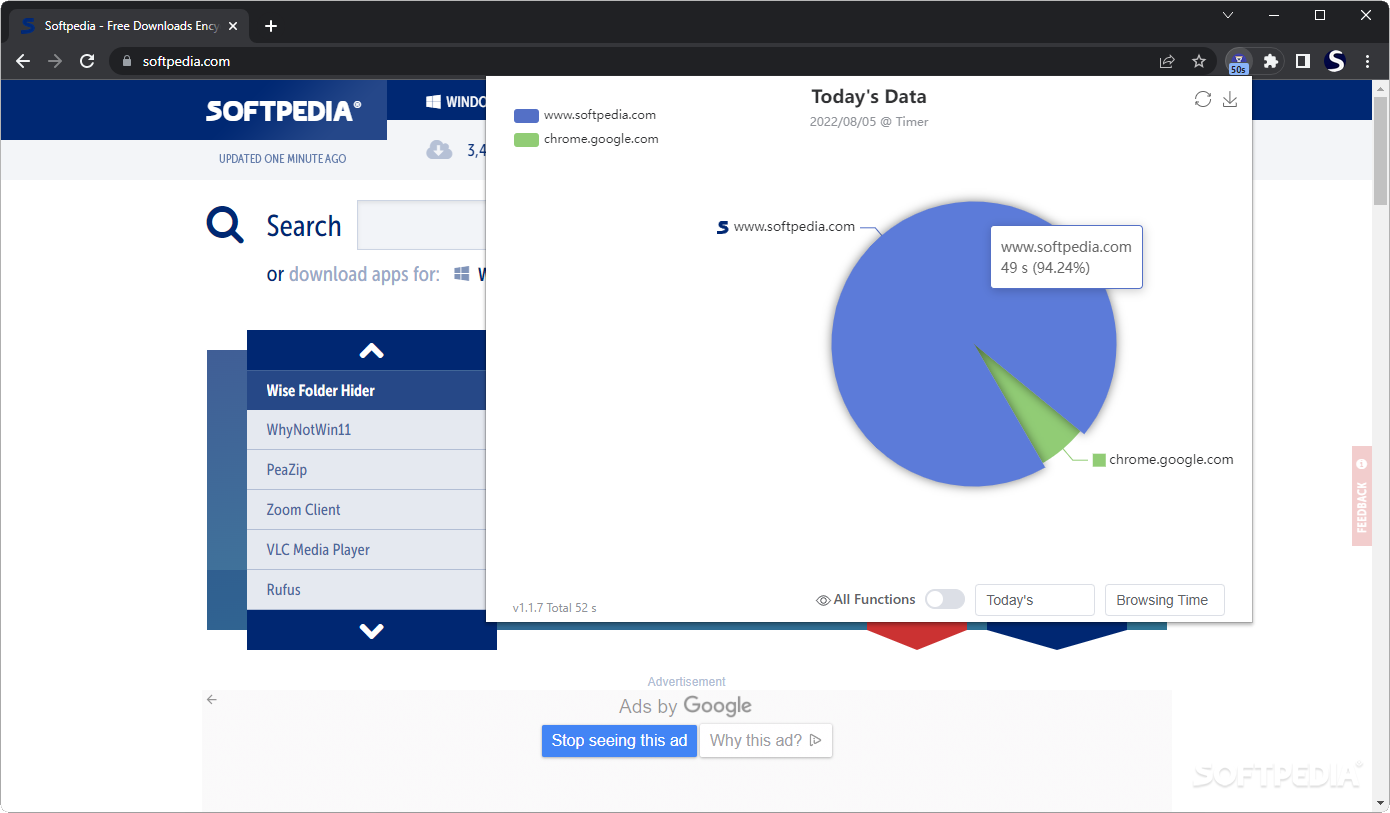
Task: Click the Softpedia favicon beside pie label
Action: pos(722,227)
